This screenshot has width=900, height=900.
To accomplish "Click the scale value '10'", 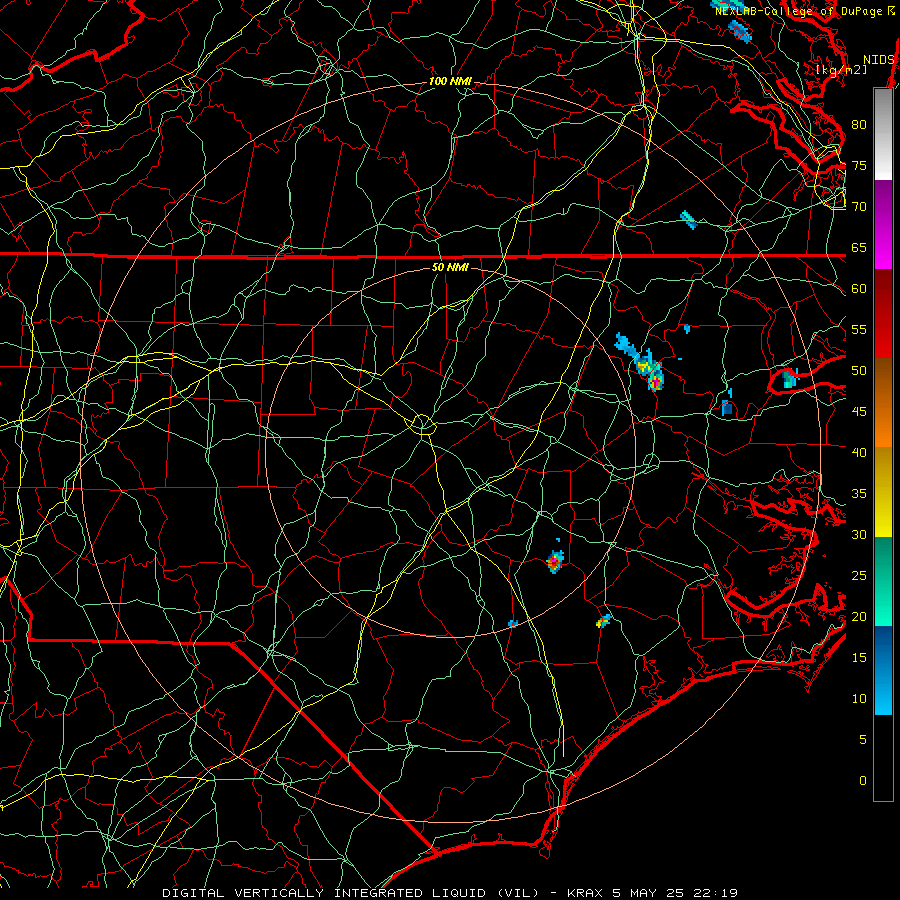I will pos(859,699).
